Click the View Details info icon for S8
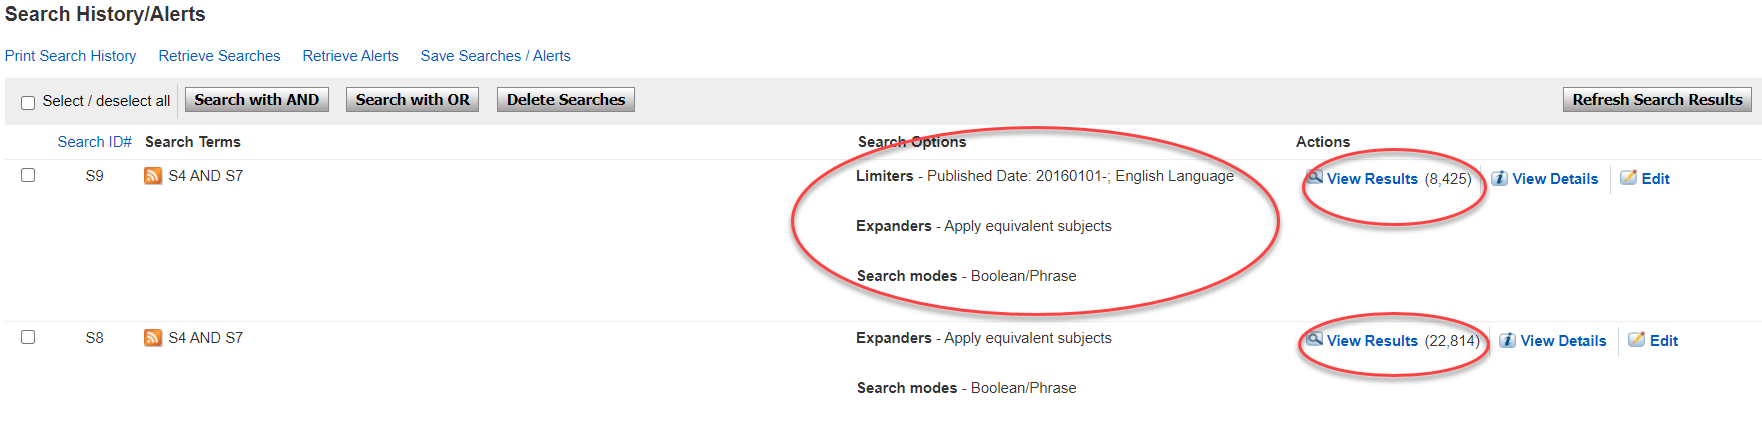 (x=1508, y=340)
